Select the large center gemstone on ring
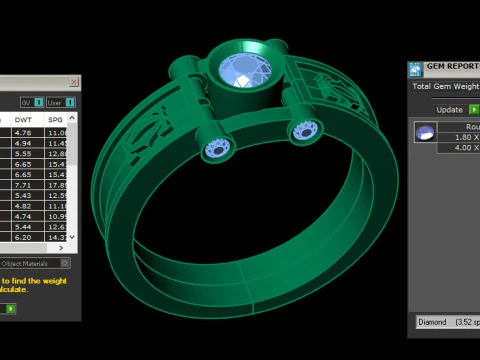The height and width of the screenshot is (360, 480). pos(245,71)
